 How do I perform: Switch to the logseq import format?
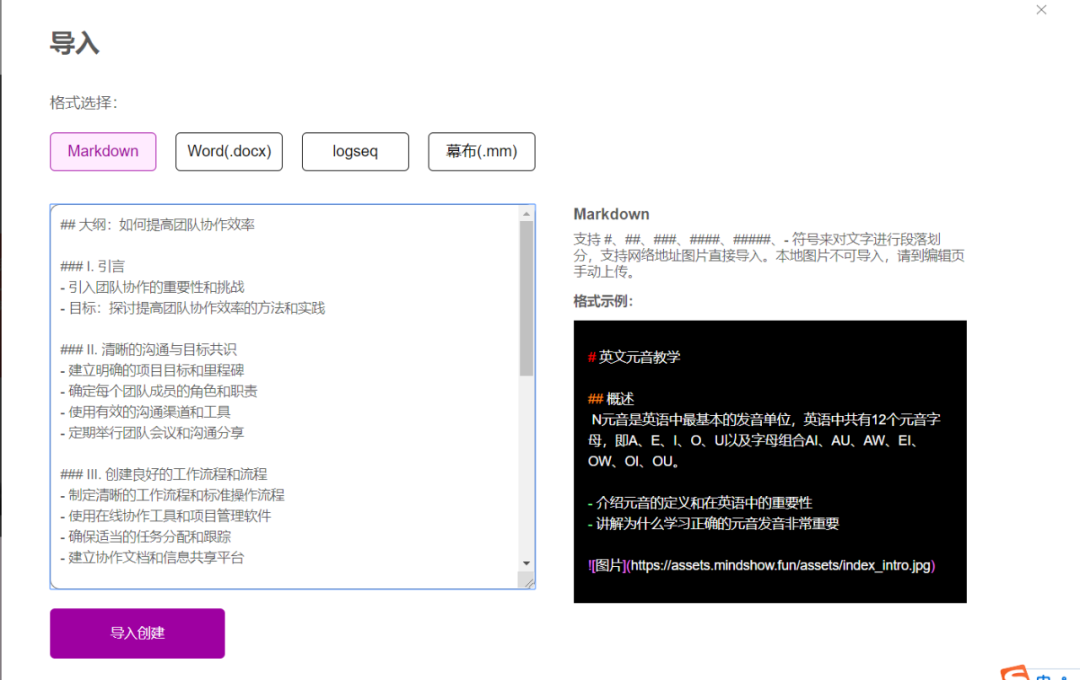[355, 151]
